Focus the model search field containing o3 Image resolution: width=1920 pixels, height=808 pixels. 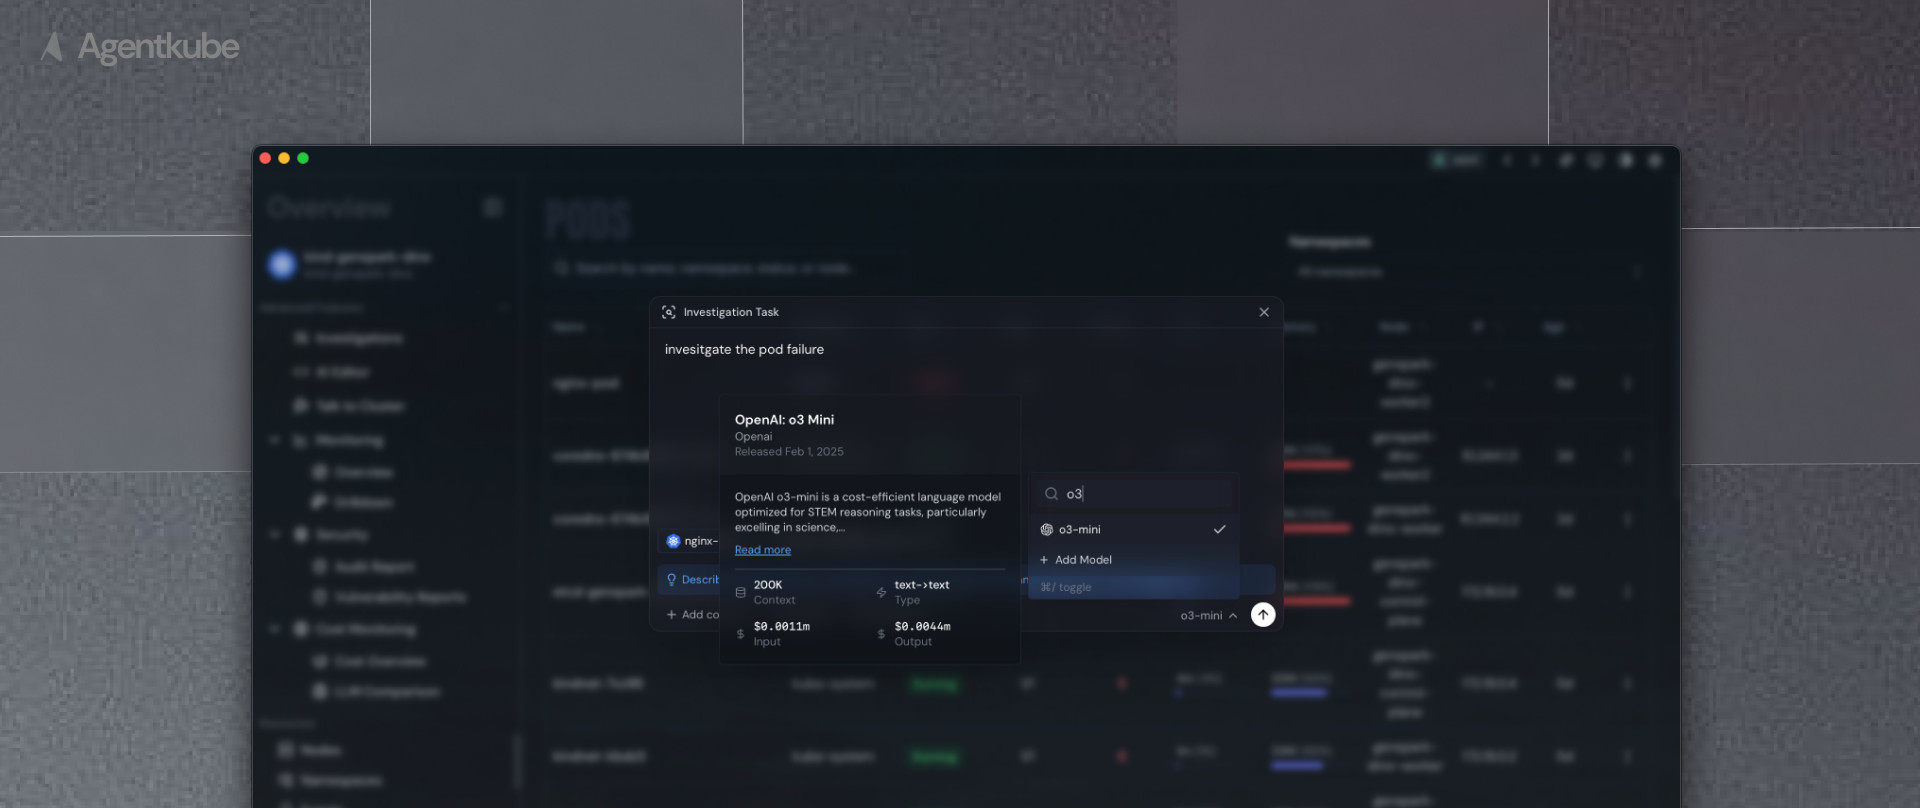1134,494
